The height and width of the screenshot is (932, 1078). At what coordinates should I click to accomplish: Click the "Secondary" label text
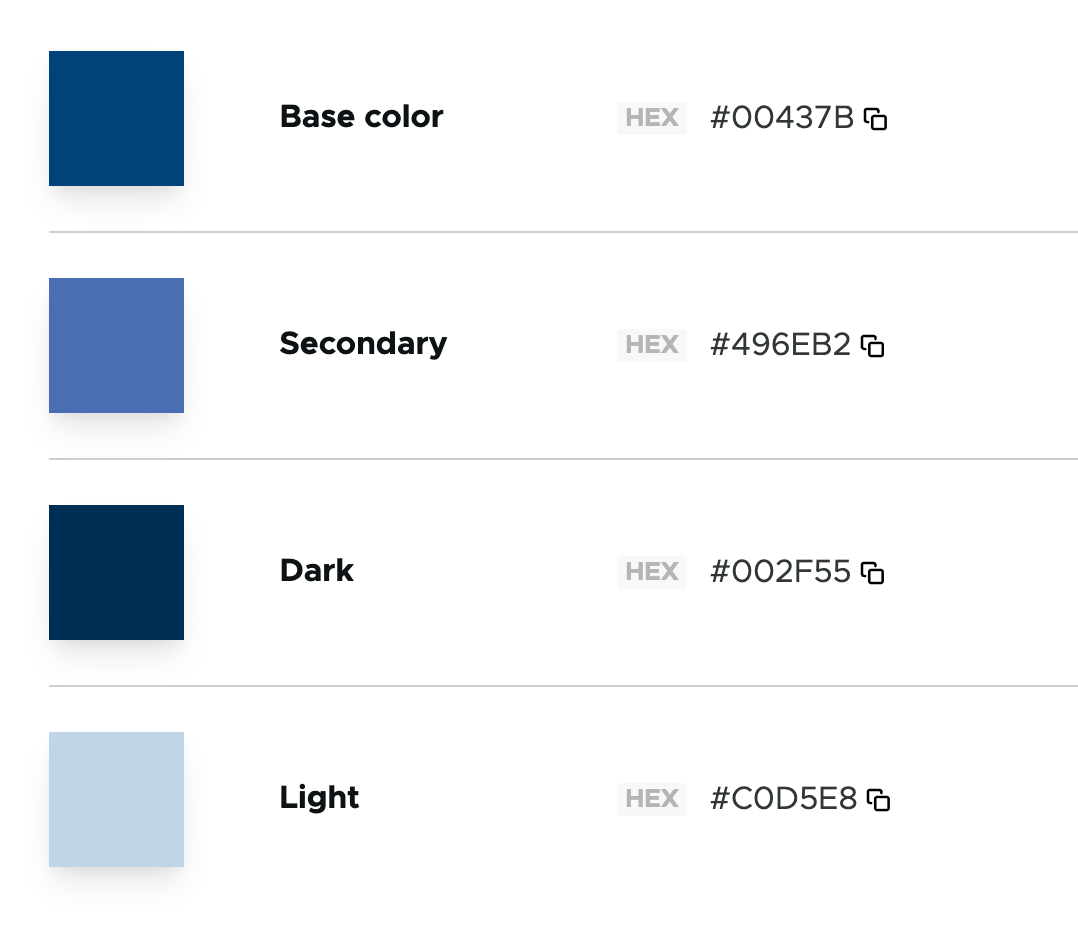[x=363, y=344]
